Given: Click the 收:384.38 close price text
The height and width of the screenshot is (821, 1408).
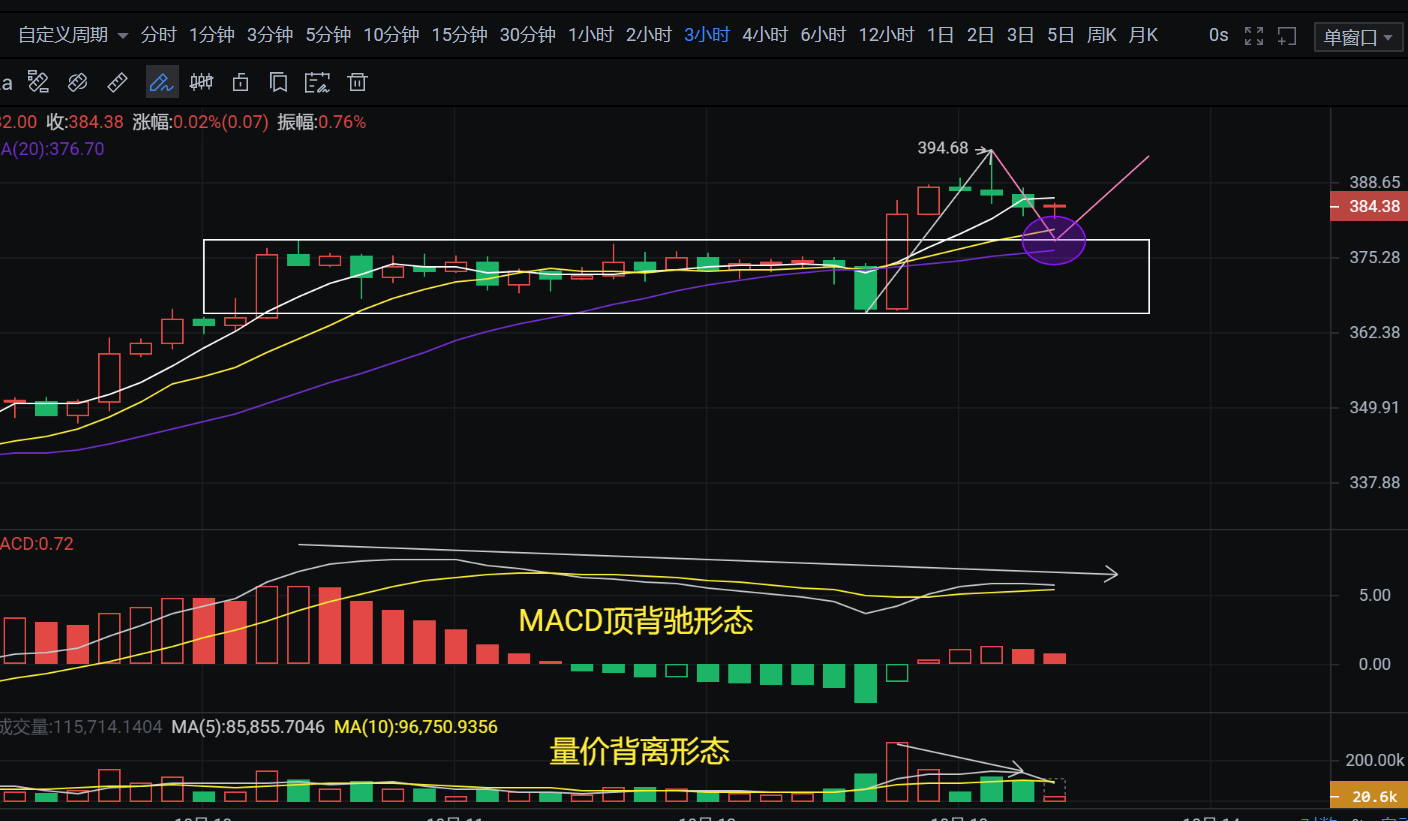Looking at the screenshot, I should click(x=85, y=122).
